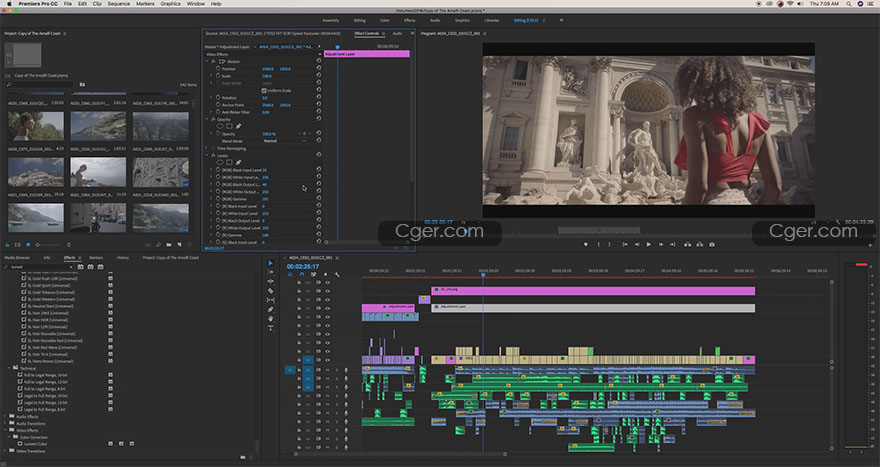Screen dimensions: 880x467
Task: Select the Ripple Edit tool
Action: pyautogui.click(x=271, y=281)
